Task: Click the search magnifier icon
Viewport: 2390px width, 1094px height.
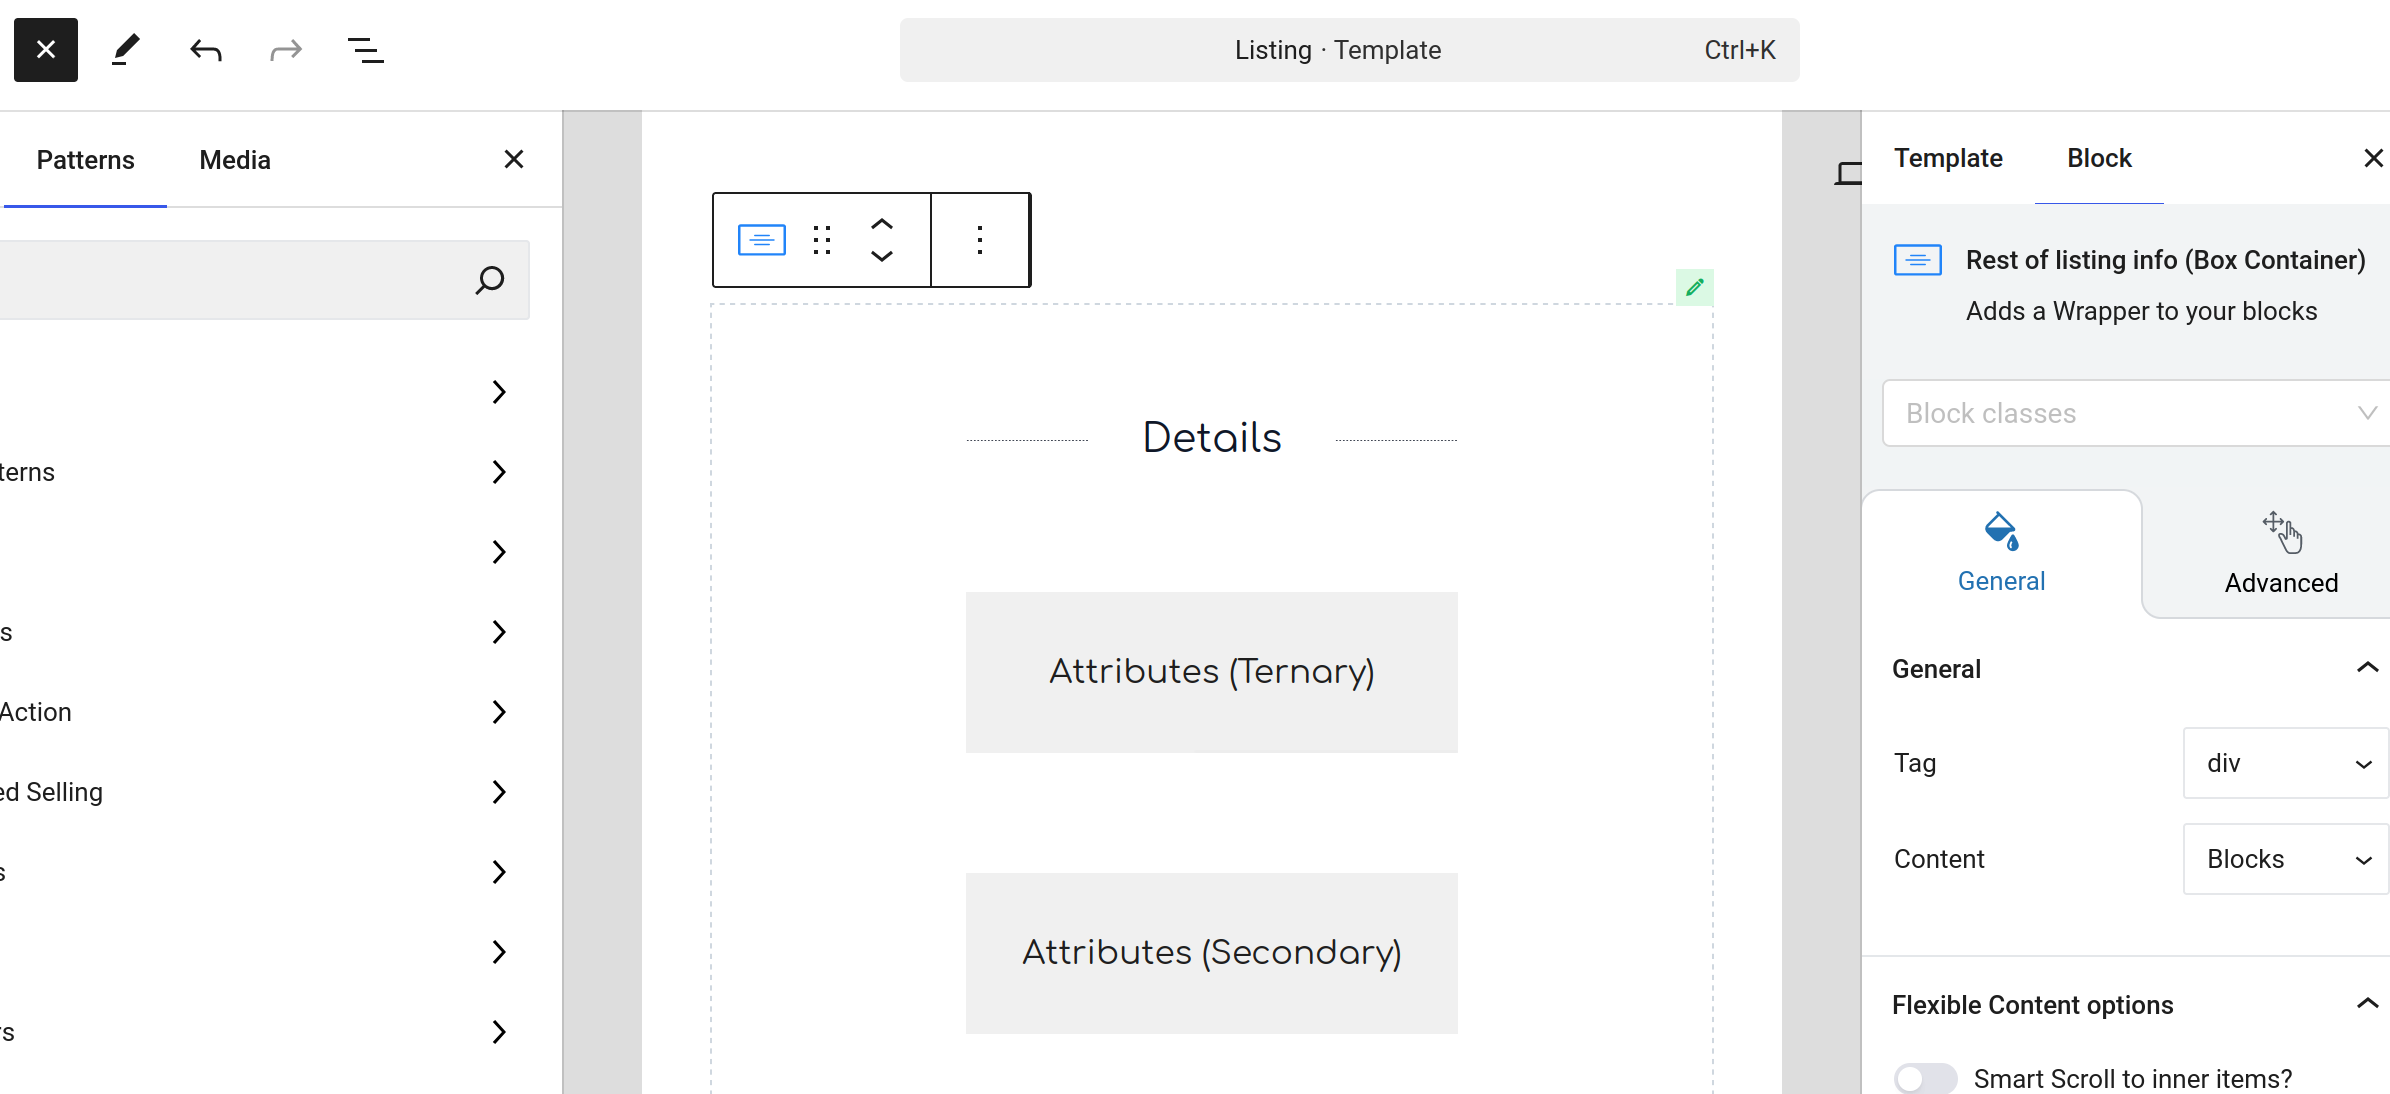Action: [490, 280]
